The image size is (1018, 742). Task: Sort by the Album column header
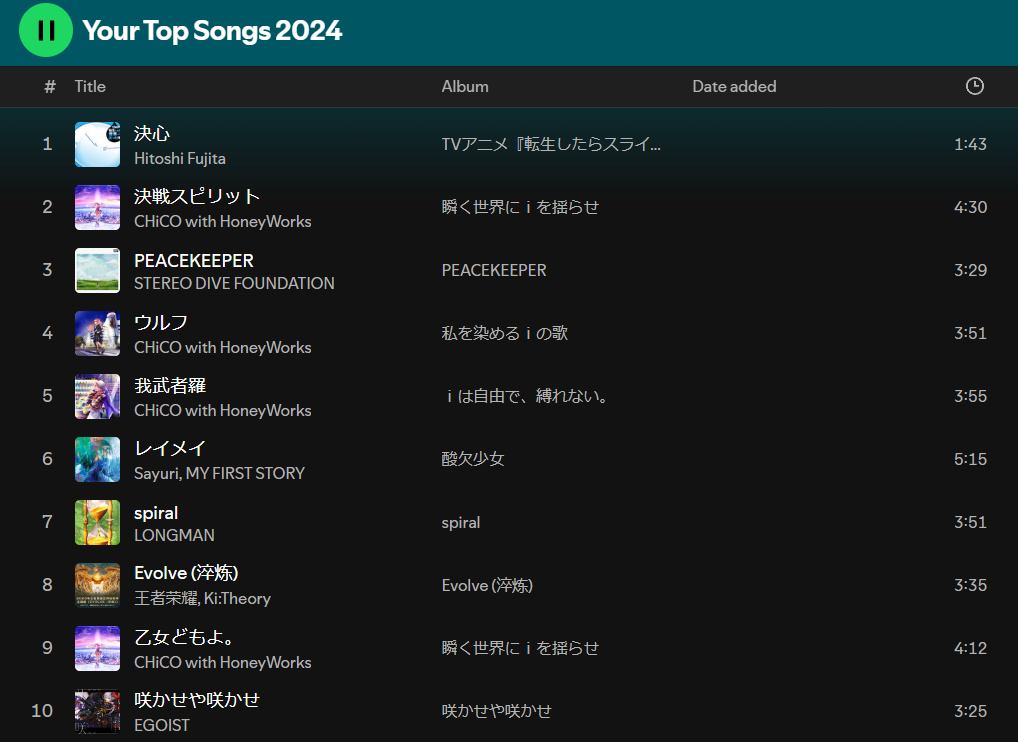pos(465,86)
